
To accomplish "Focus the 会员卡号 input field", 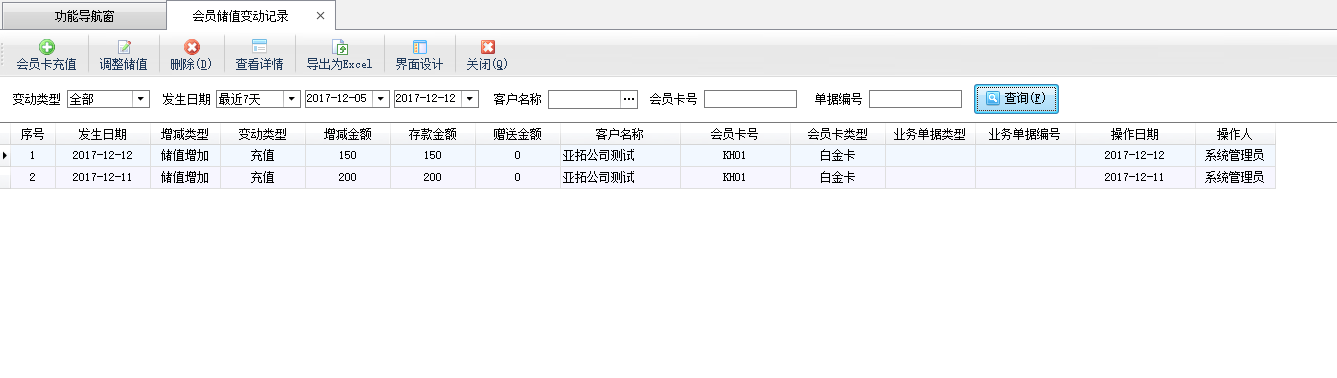I will [751, 99].
